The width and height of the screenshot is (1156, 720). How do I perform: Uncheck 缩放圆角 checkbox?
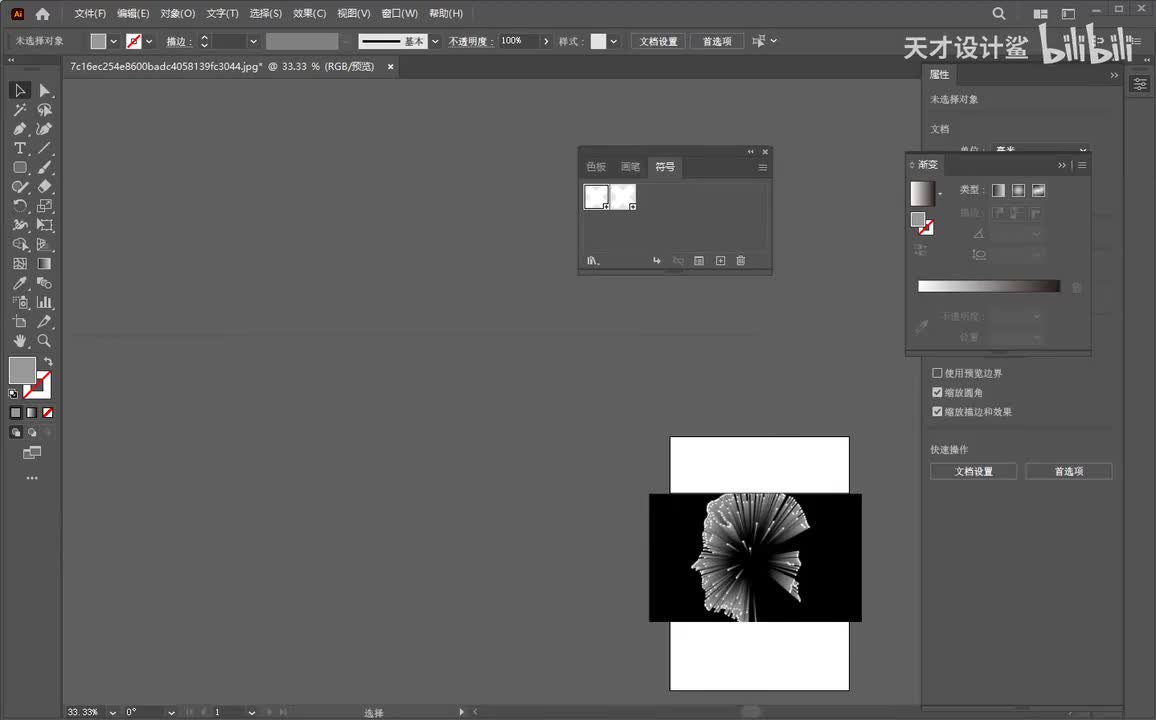pyautogui.click(x=937, y=392)
